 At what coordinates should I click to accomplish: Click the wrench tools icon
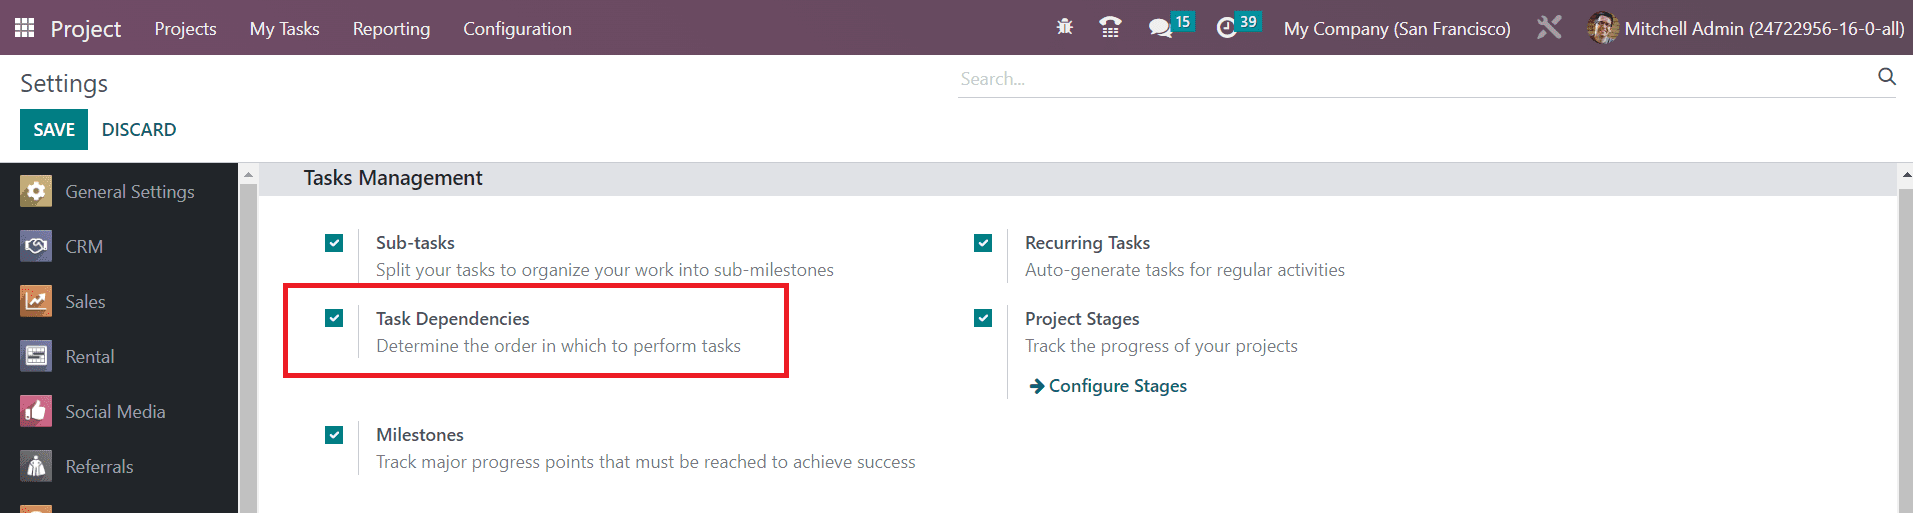(1549, 27)
